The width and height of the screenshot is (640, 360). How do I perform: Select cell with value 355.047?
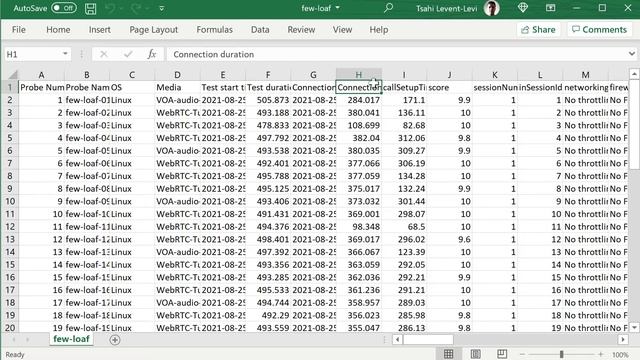pyautogui.click(x=359, y=328)
